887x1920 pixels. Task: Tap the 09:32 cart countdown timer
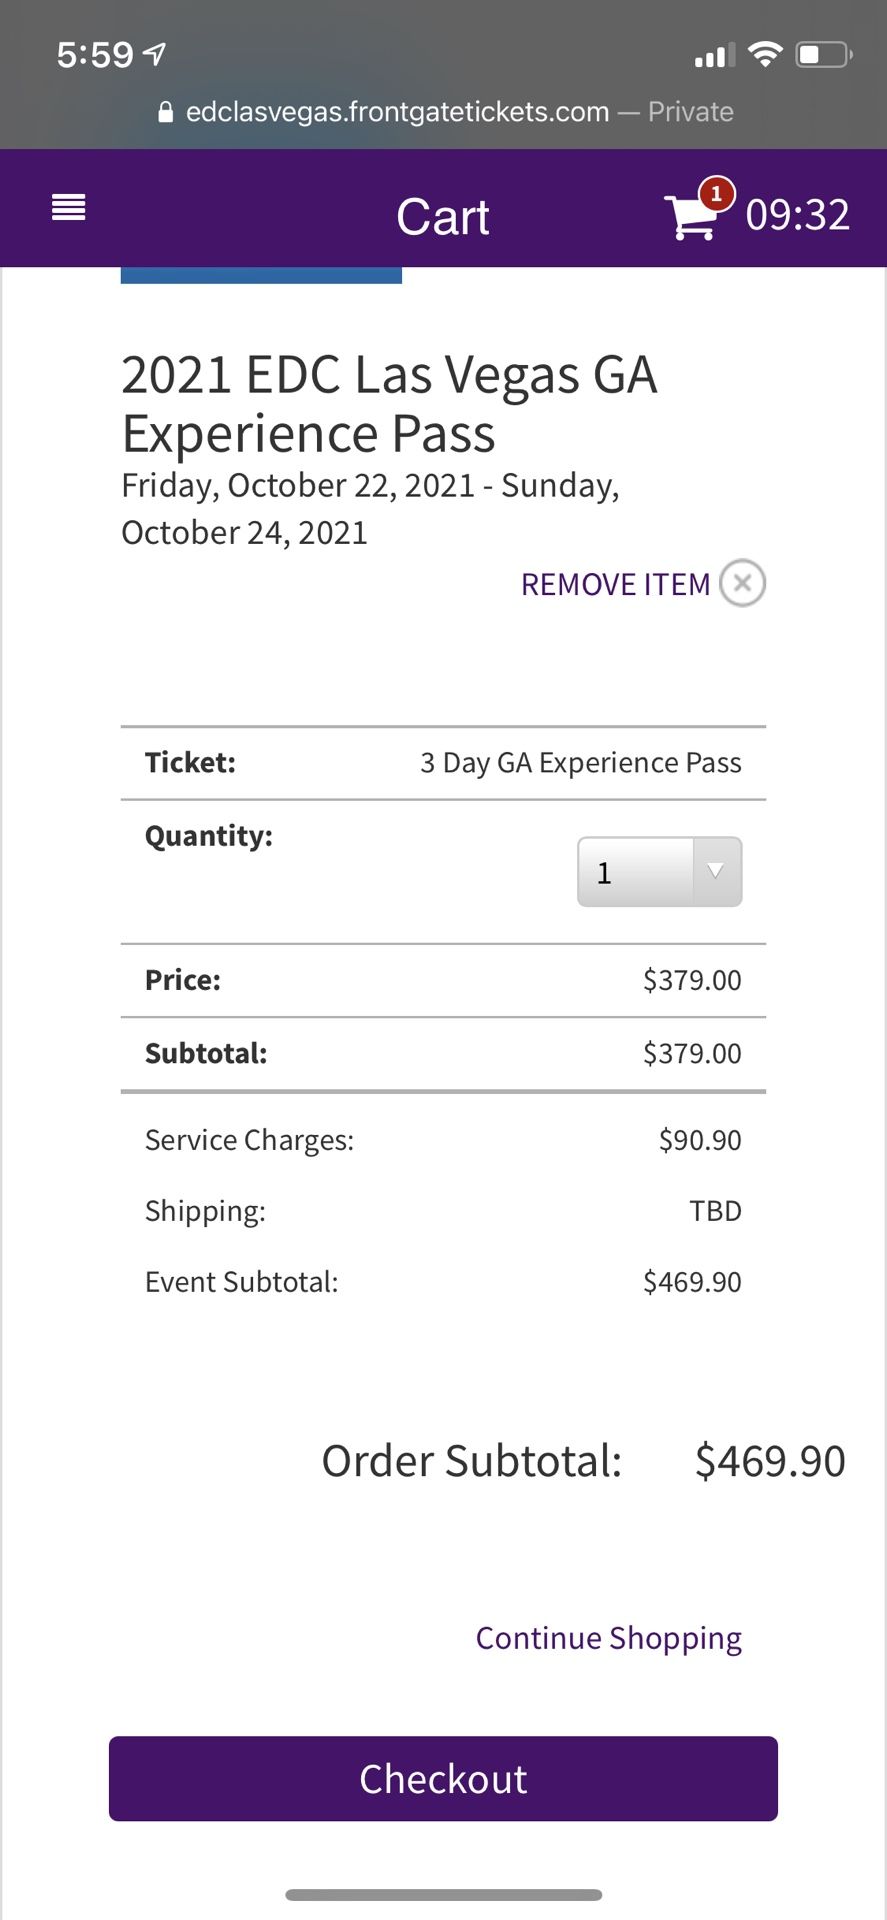click(797, 215)
